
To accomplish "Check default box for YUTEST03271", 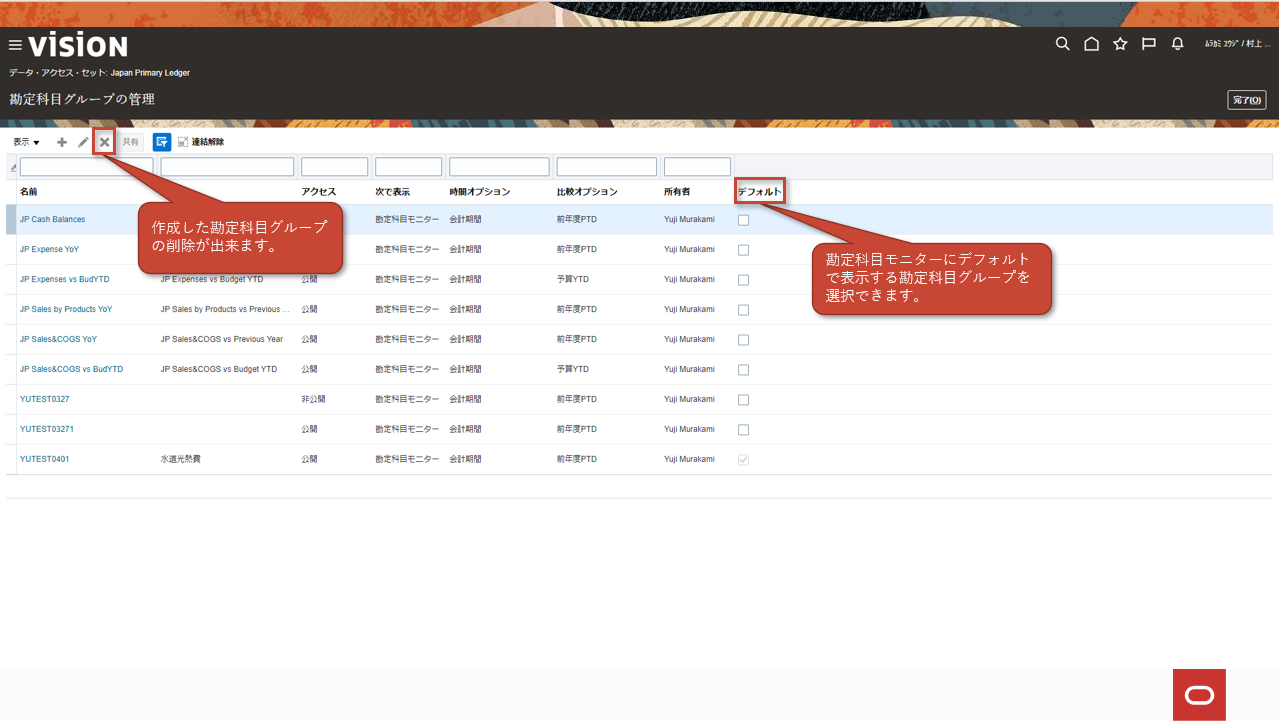I will click(x=743, y=430).
